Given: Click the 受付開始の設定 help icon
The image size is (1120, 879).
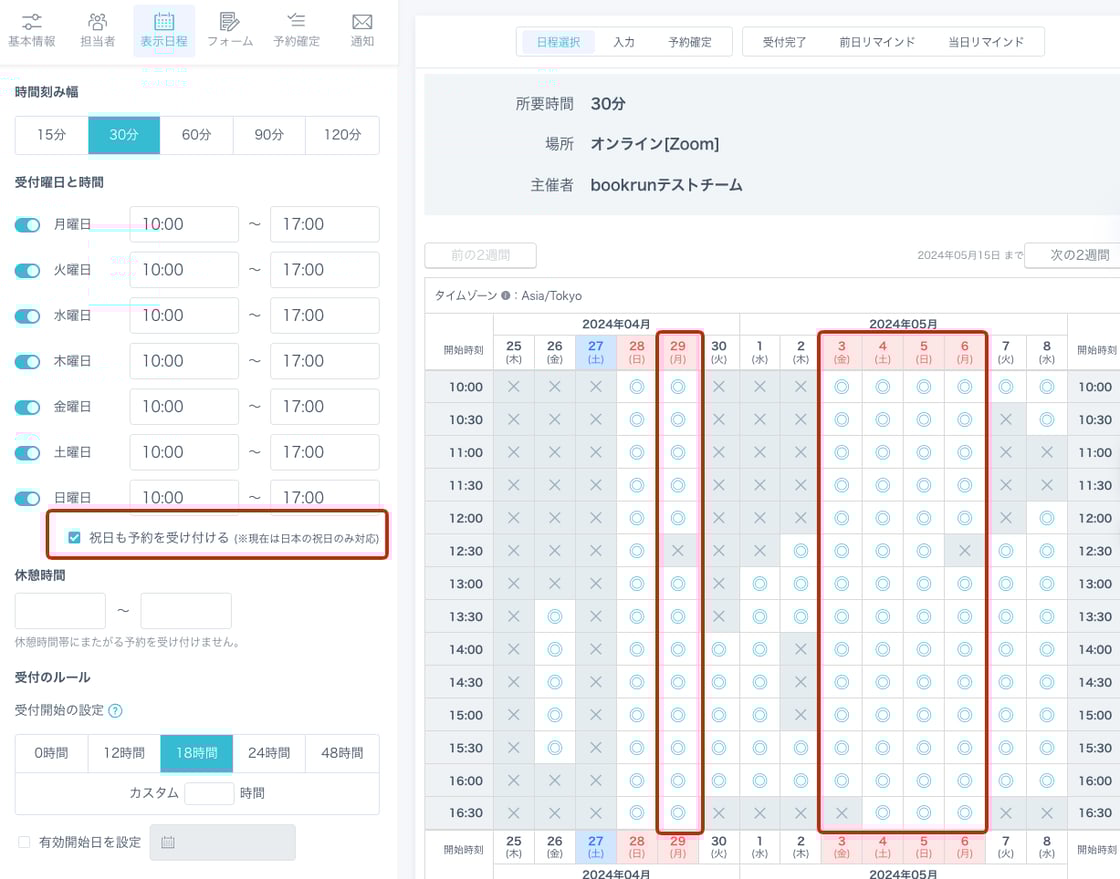Looking at the screenshot, I should (115, 711).
